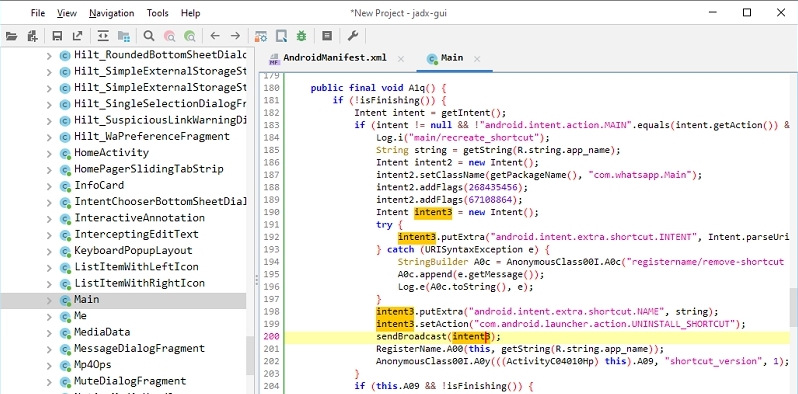798x394 pixels.
Task: Toggle Sync with editor toolbar icon
Action: point(103,36)
